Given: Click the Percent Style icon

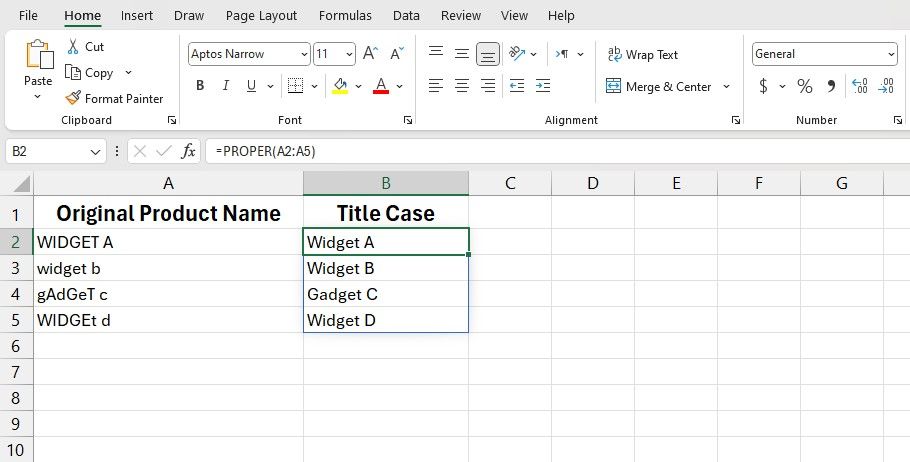Looking at the screenshot, I should coord(805,87).
